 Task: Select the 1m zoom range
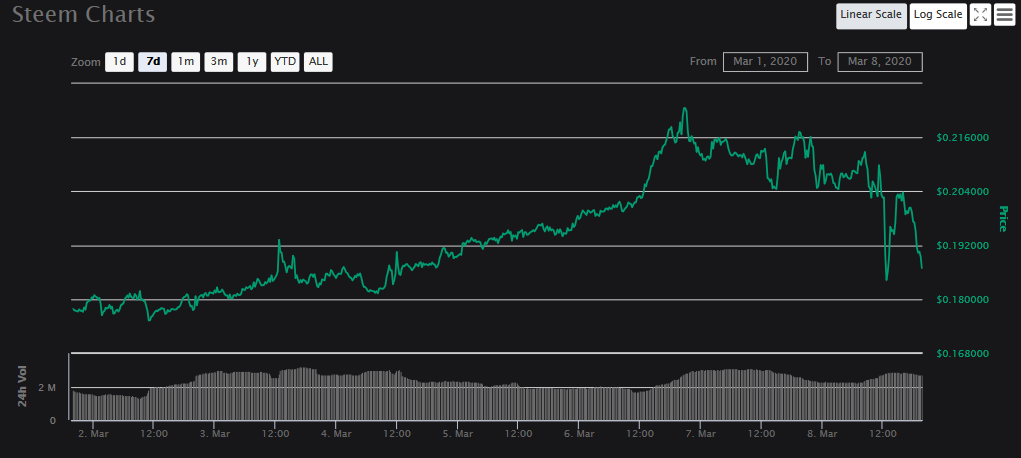(x=186, y=62)
